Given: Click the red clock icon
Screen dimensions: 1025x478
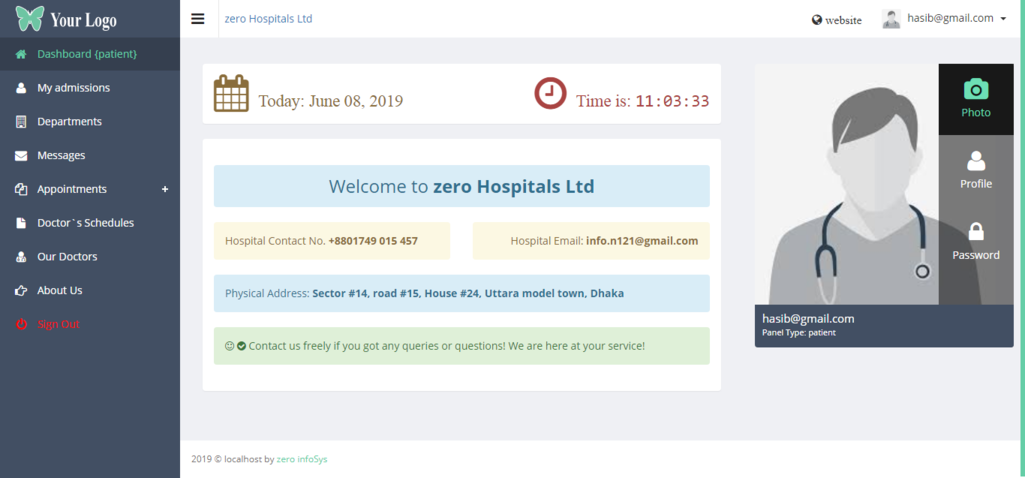Looking at the screenshot, I should [x=550, y=93].
